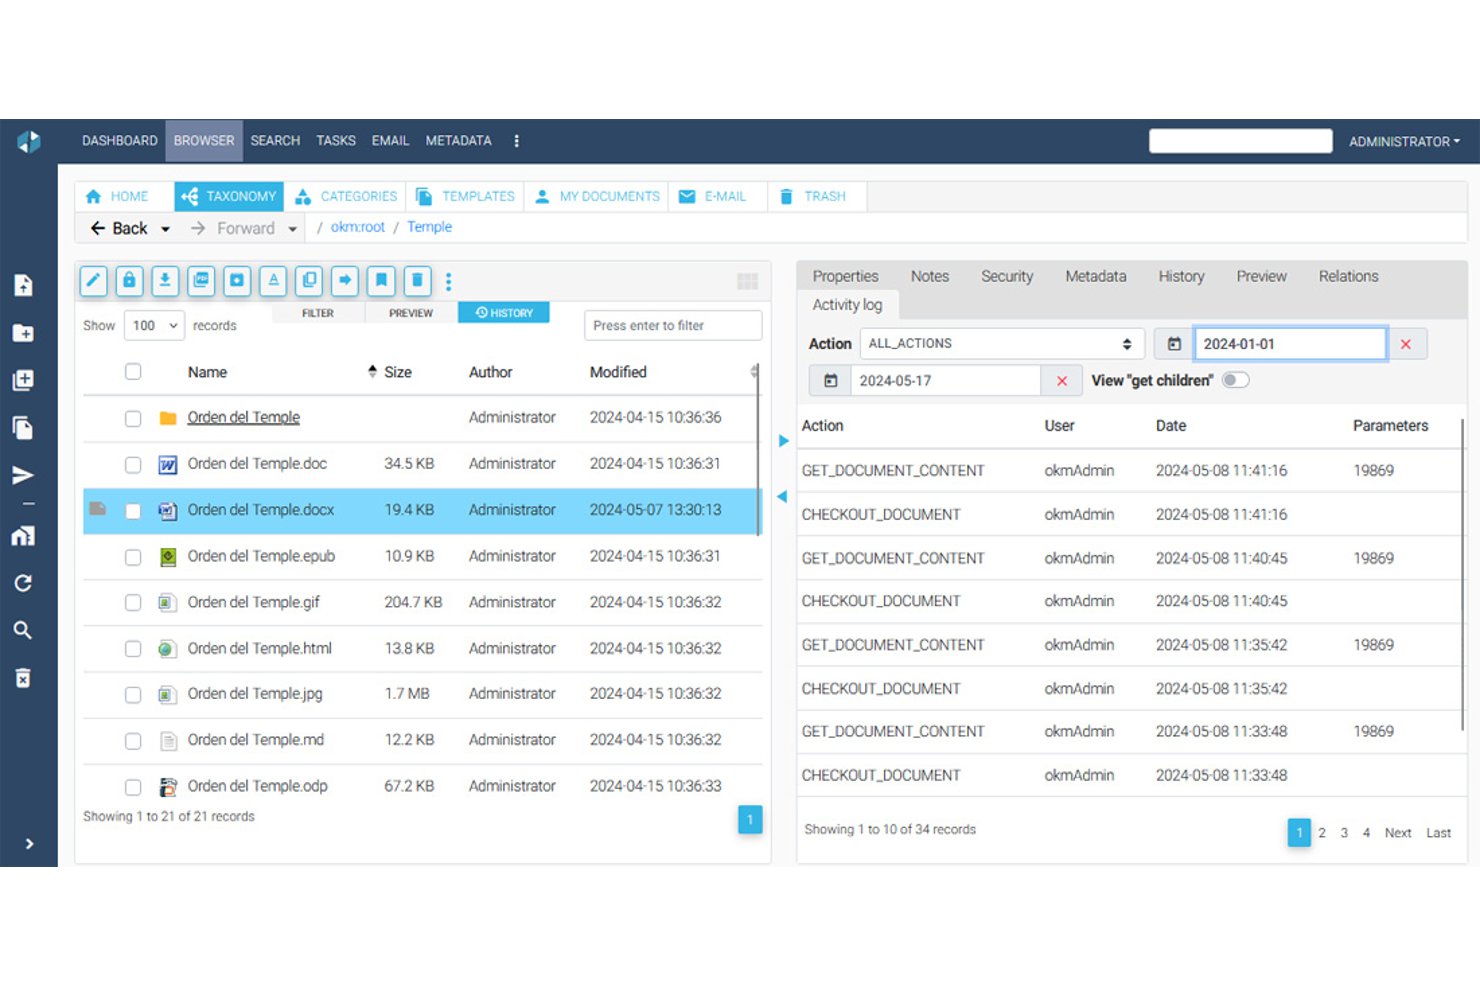Image resolution: width=1480 pixels, height=987 pixels.
Task: Click the purge trash sidebar icon
Action: [x=23, y=678]
